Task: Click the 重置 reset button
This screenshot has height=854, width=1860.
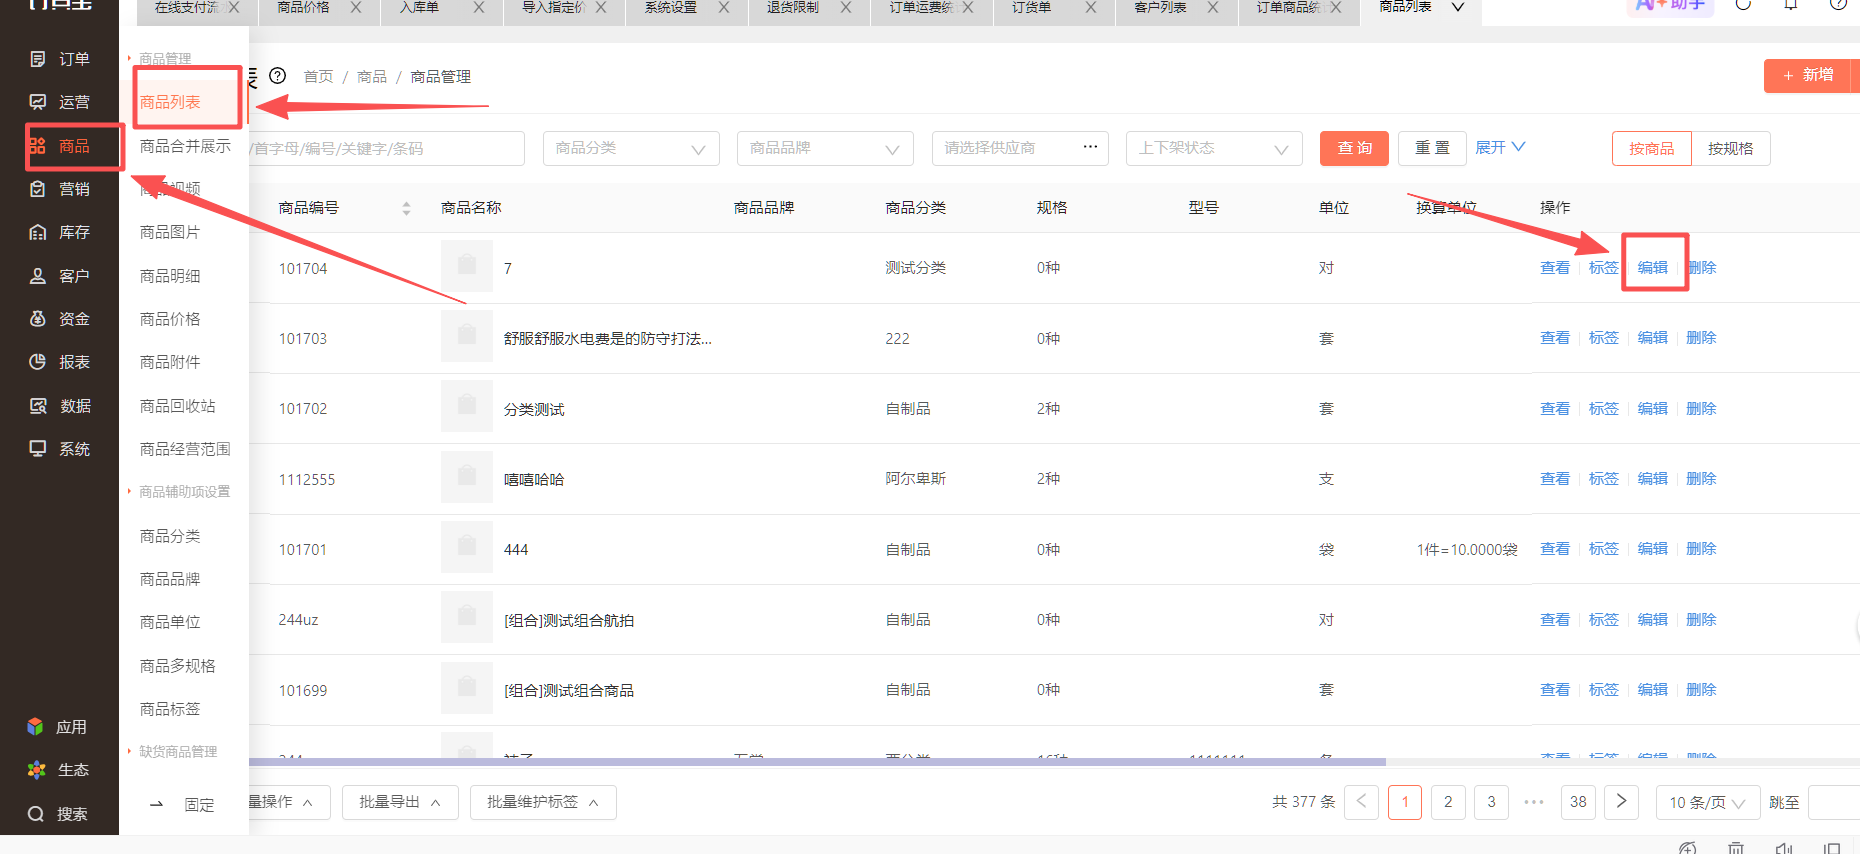Action: (x=1432, y=148)
